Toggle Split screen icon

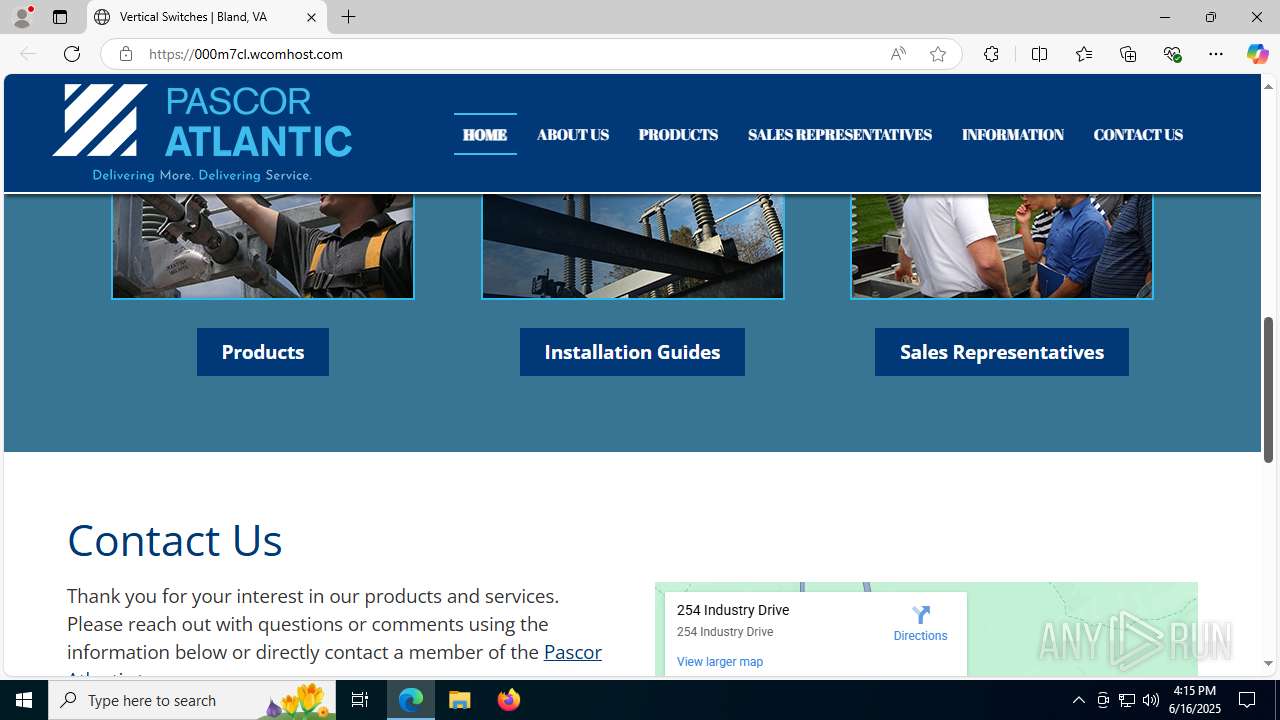pos(1039,54)
